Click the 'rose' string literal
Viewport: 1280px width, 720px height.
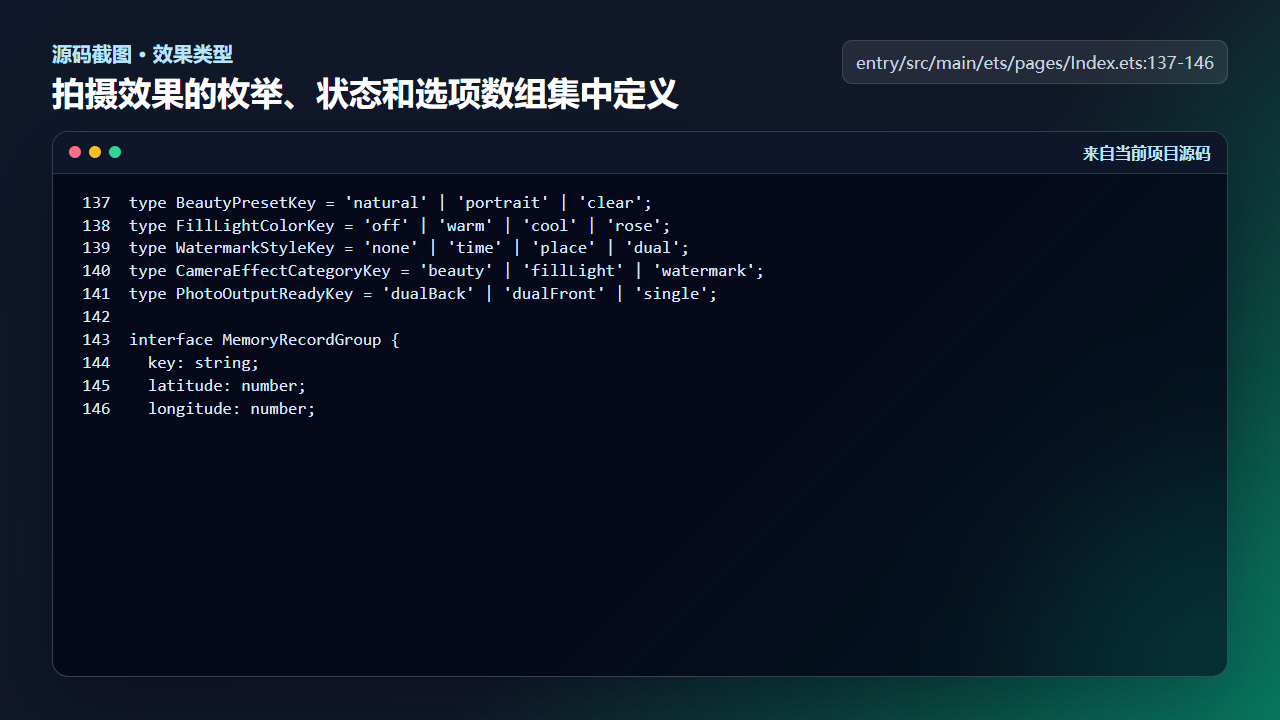[x=634, y=226]
